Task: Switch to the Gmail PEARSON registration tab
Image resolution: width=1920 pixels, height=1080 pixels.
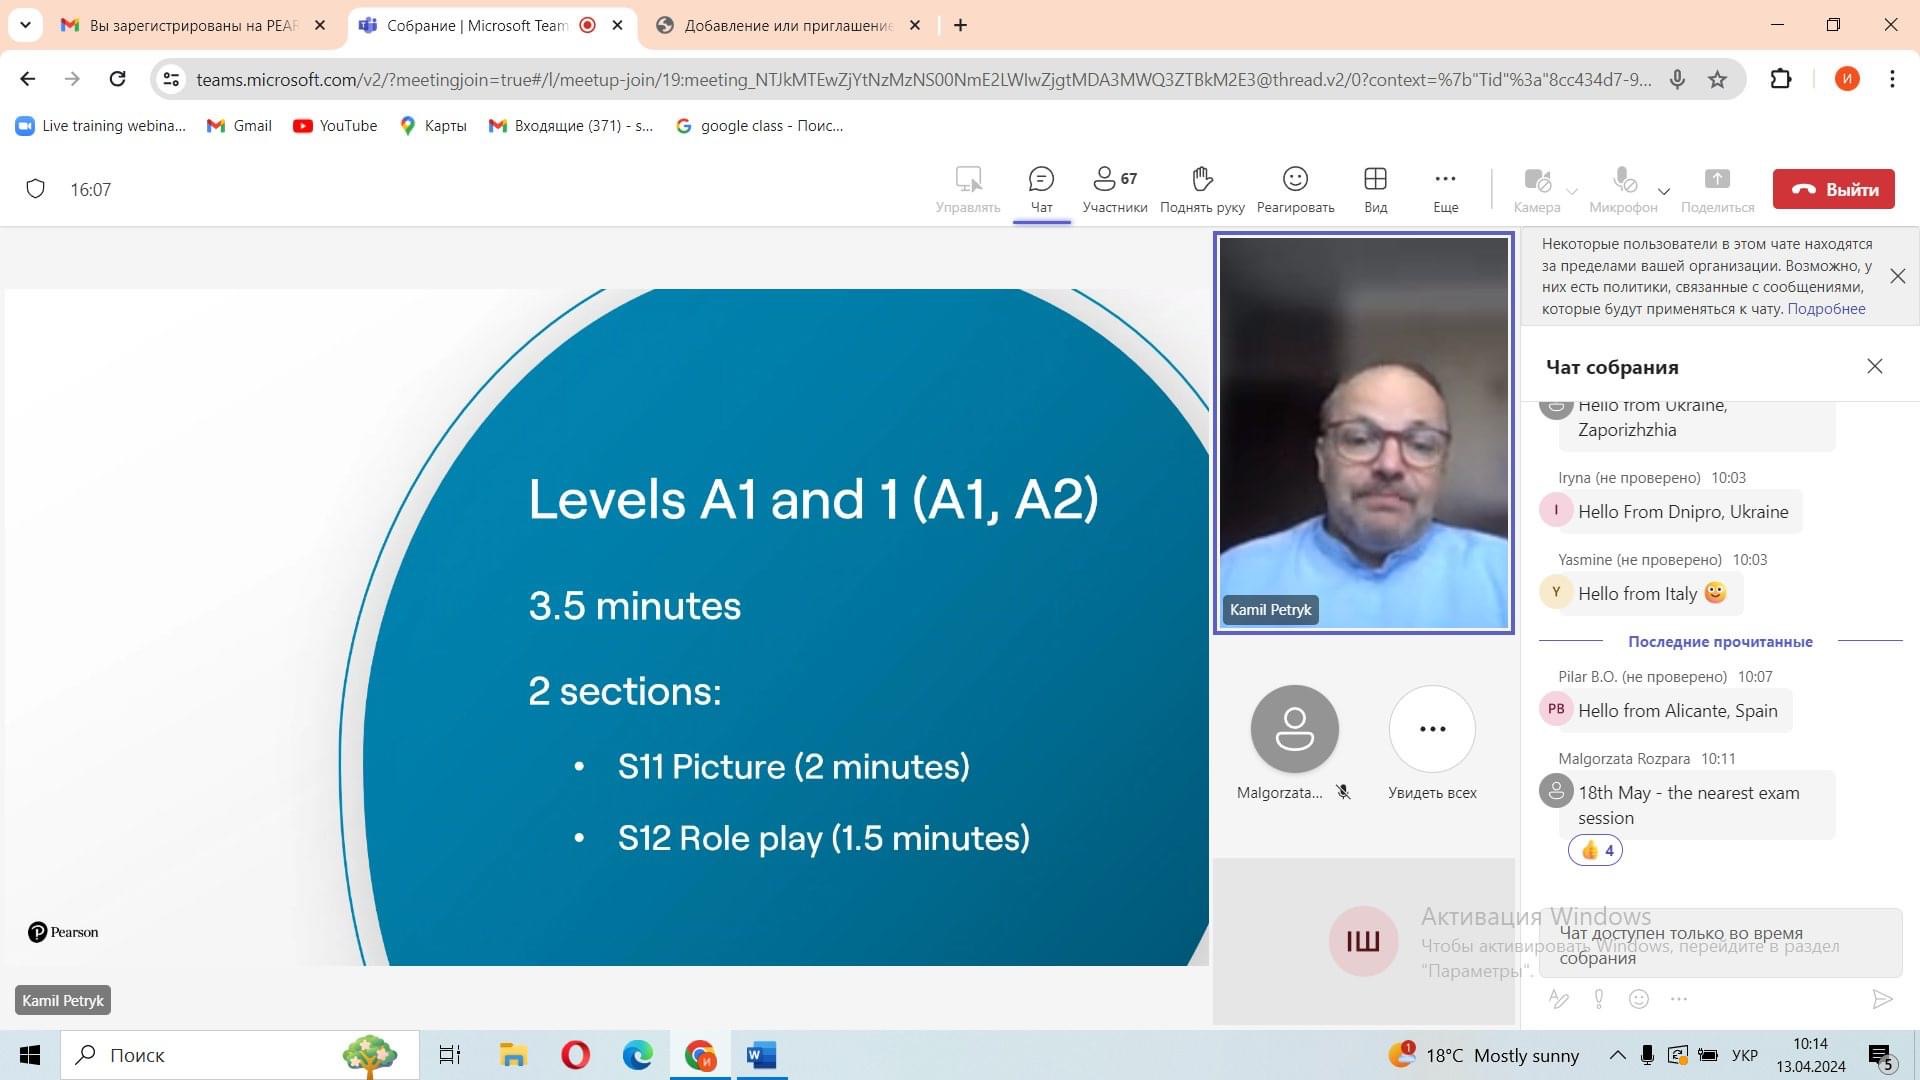Action: coord(194,26)
